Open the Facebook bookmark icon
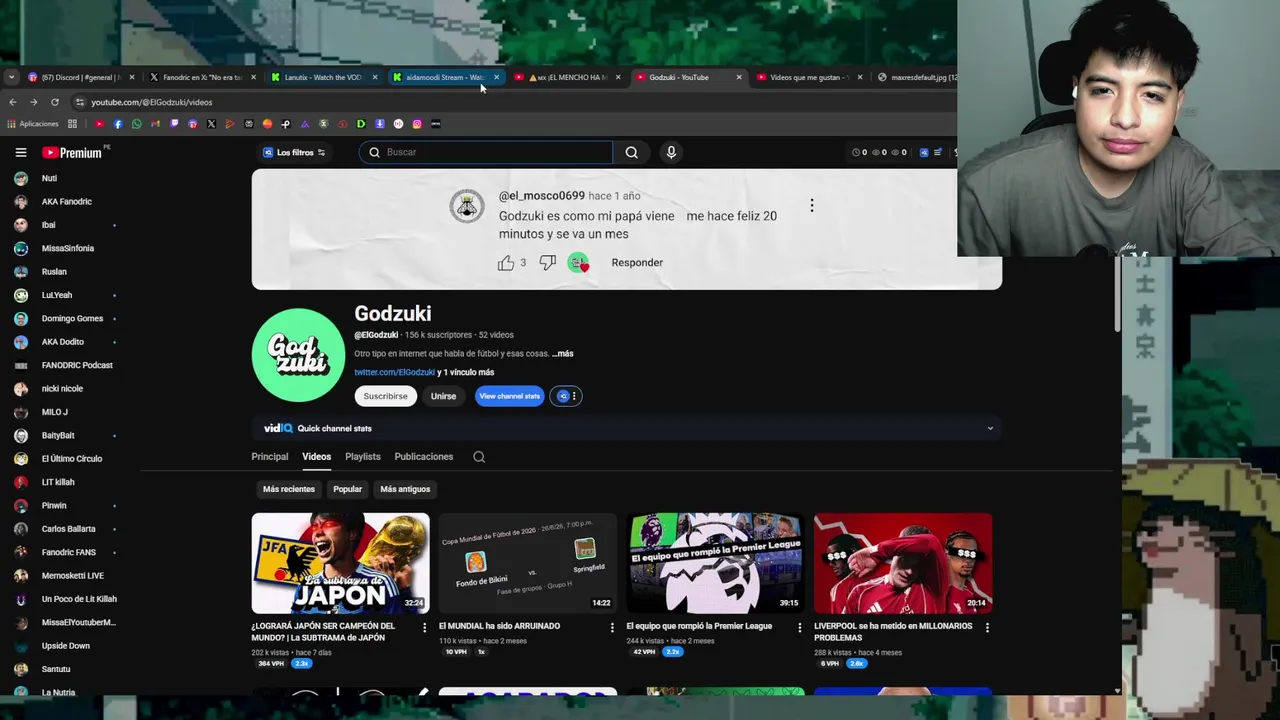This screenshot has width=1280, height=720. [x=118, y=124]
